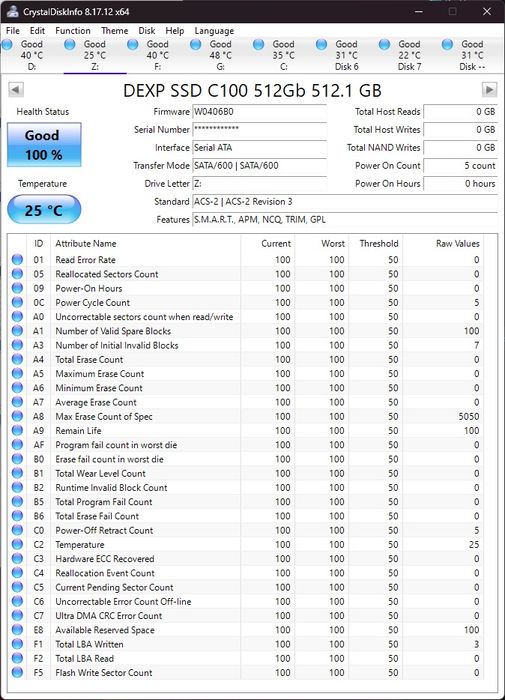Image resolution: width=505 pixels, height=700 pixels.
Task: Click the Serial Number field
Action: pos(259,129)
